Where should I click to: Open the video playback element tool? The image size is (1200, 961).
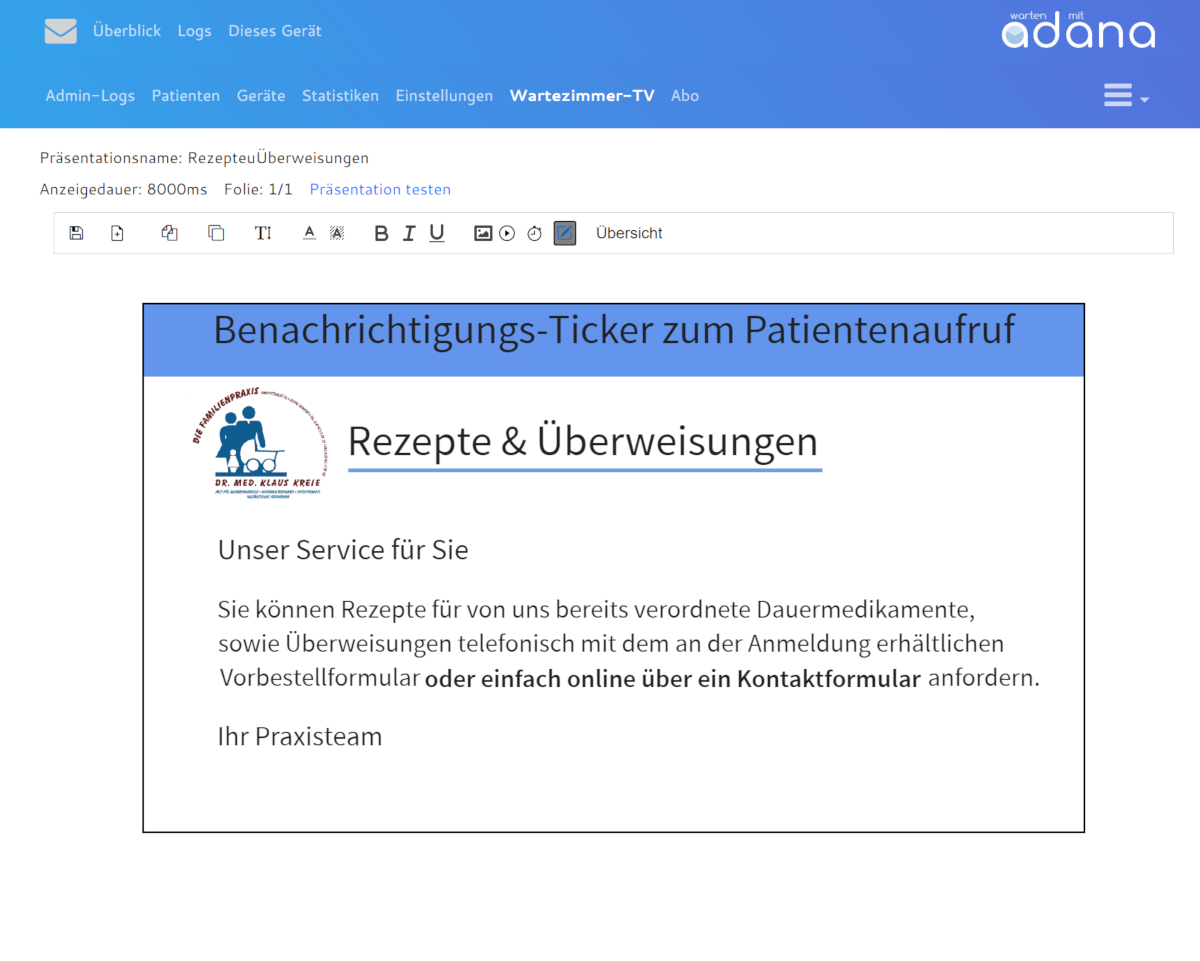coord(507,232)
